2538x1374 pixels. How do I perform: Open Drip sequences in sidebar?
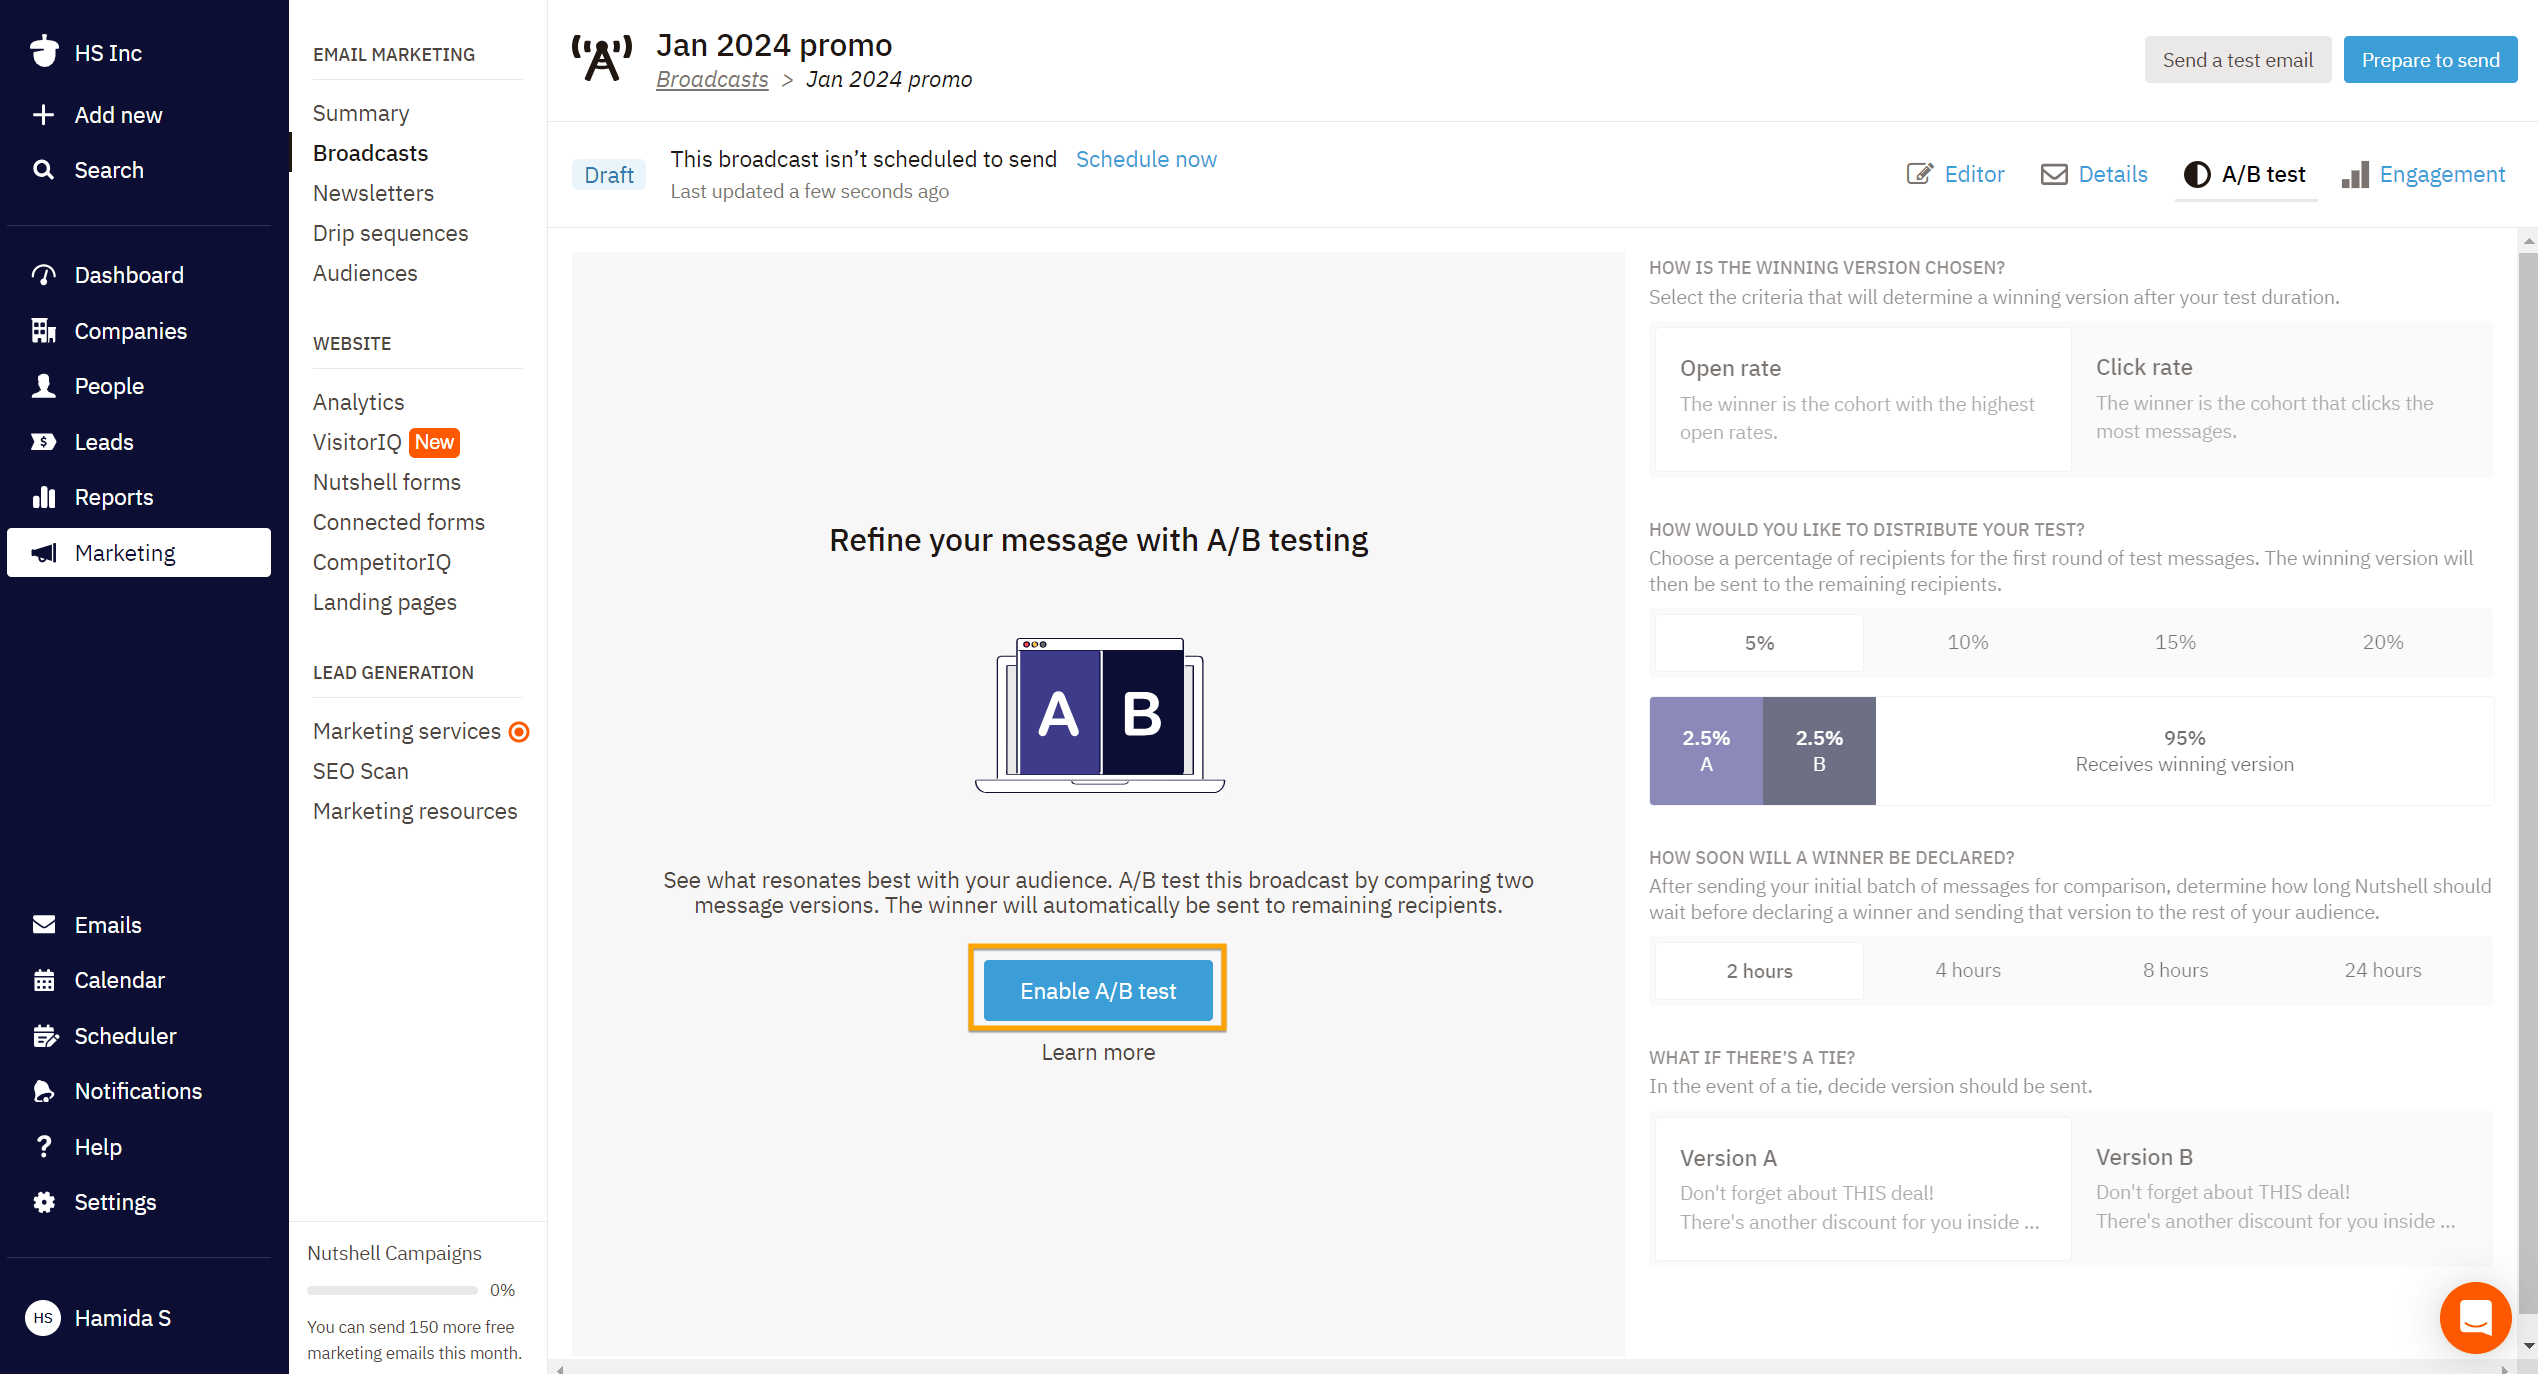point(390,233)
